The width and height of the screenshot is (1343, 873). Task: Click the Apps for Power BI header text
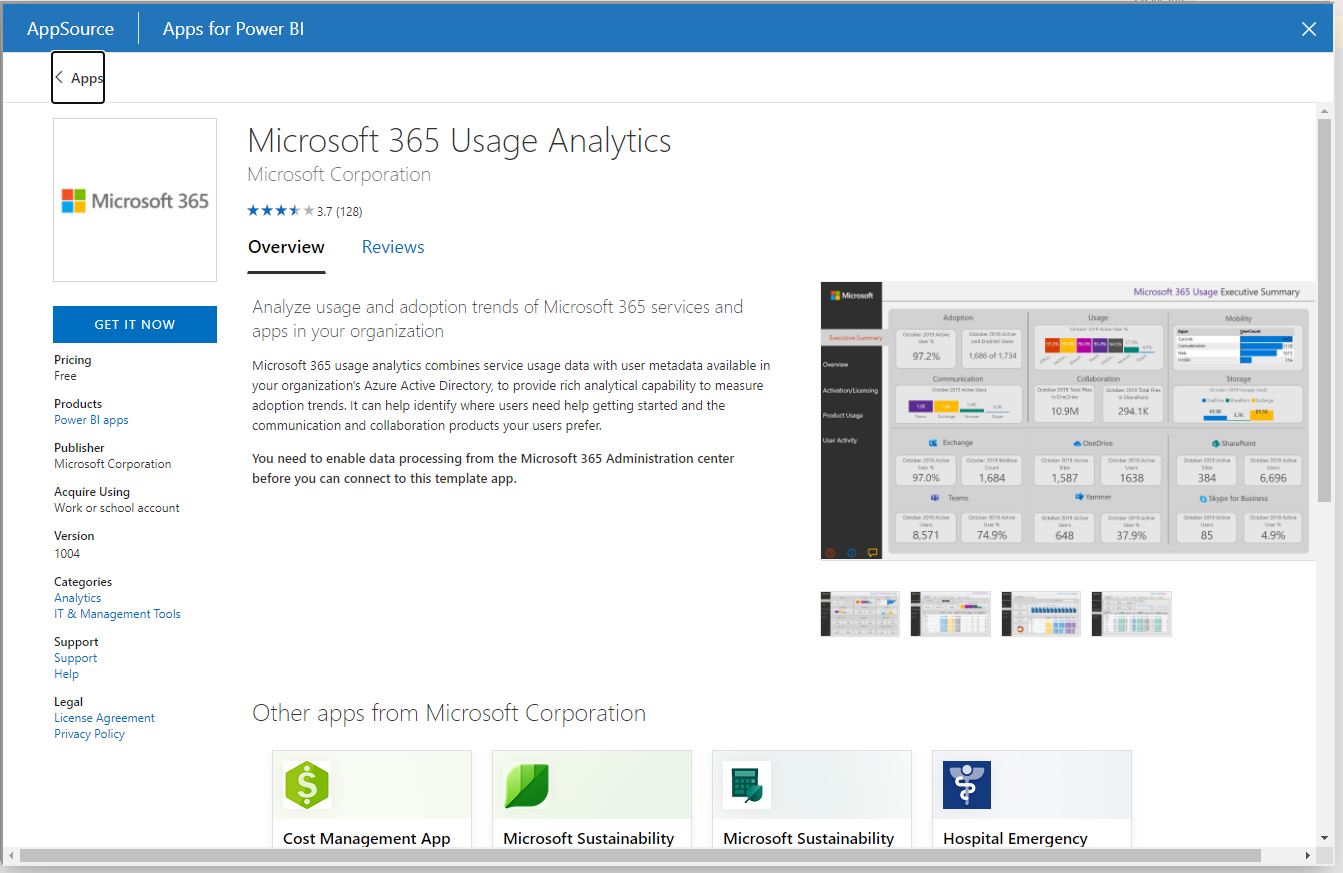[233, 29]
